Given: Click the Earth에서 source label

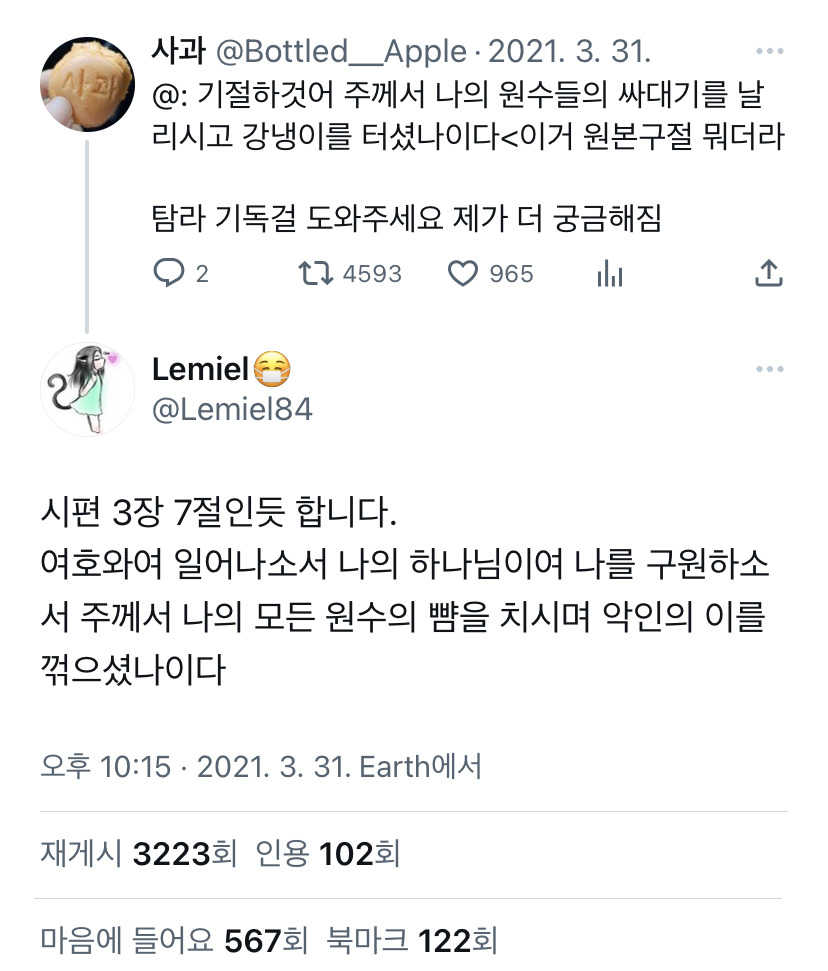Looking at the screenshot, I should click(421, 767).
